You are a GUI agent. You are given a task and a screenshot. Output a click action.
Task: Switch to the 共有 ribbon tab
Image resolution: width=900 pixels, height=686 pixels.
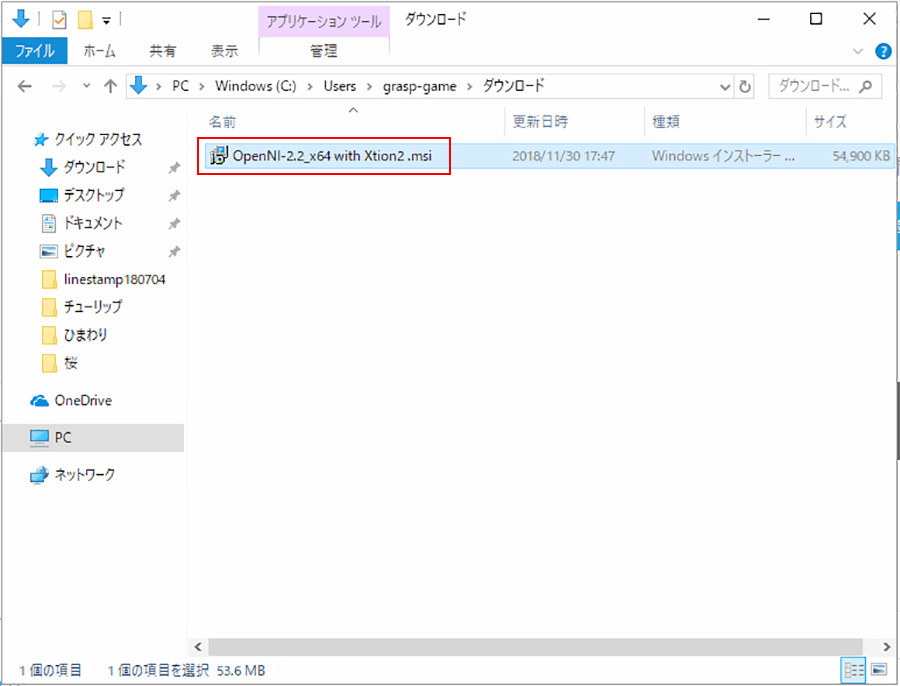coord(162,51)
